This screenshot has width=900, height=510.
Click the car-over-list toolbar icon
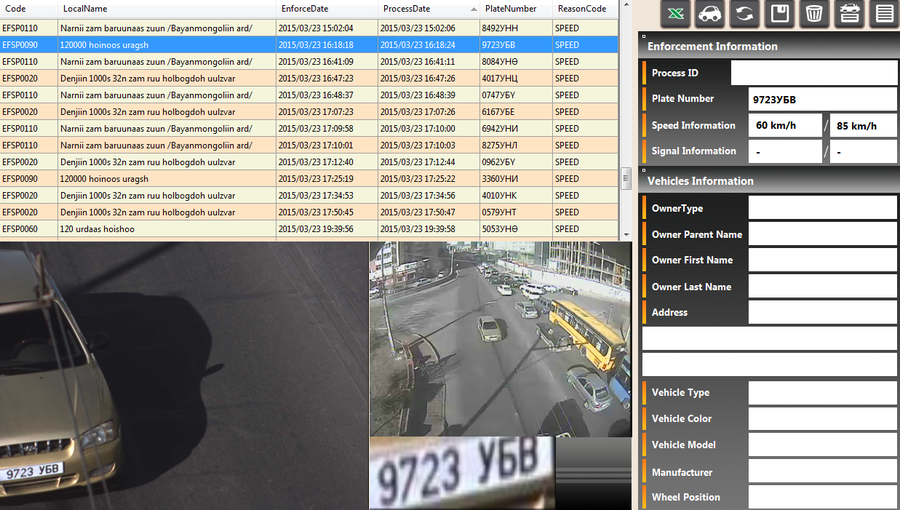click(849, 14)
